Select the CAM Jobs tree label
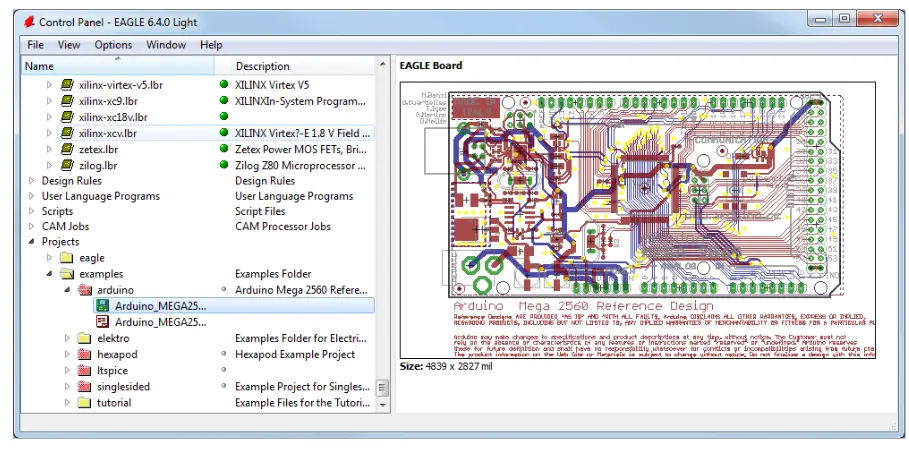Screen dimensions: 909x450 (65, 226)
